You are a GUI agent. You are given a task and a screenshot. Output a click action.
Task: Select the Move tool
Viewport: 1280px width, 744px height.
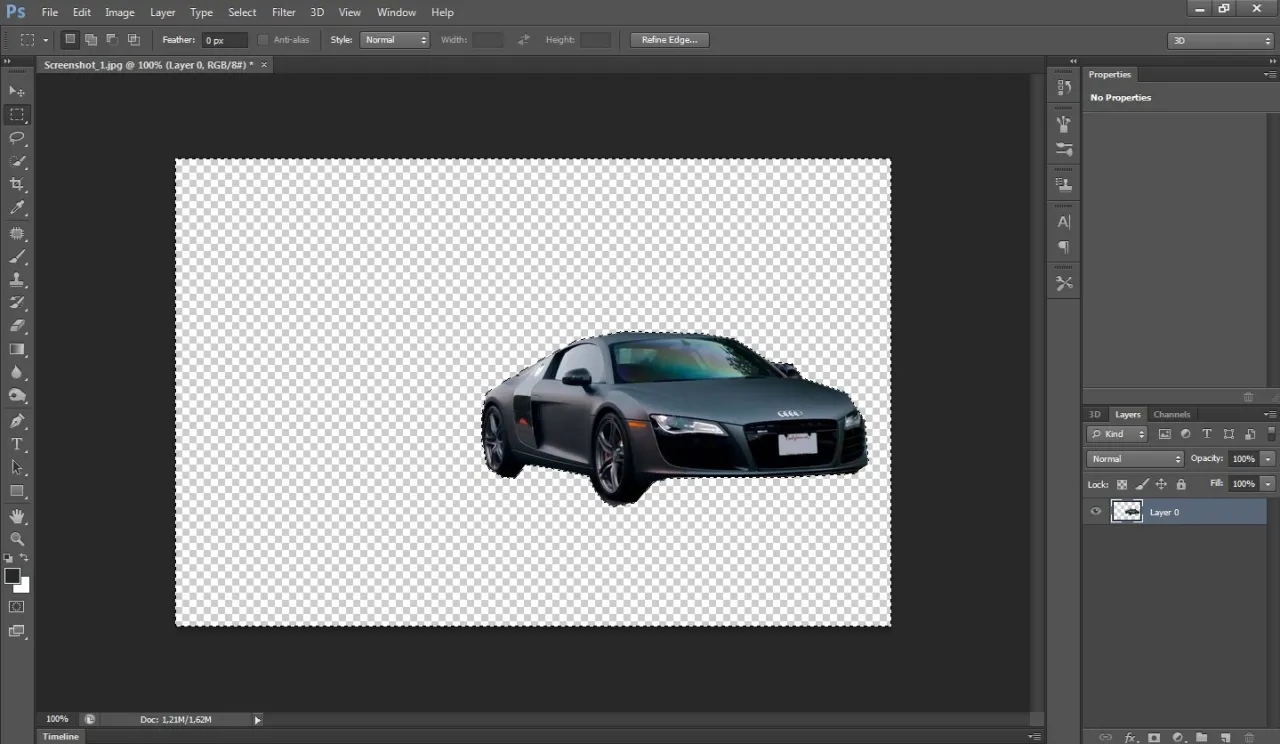[x=17, y=91]
